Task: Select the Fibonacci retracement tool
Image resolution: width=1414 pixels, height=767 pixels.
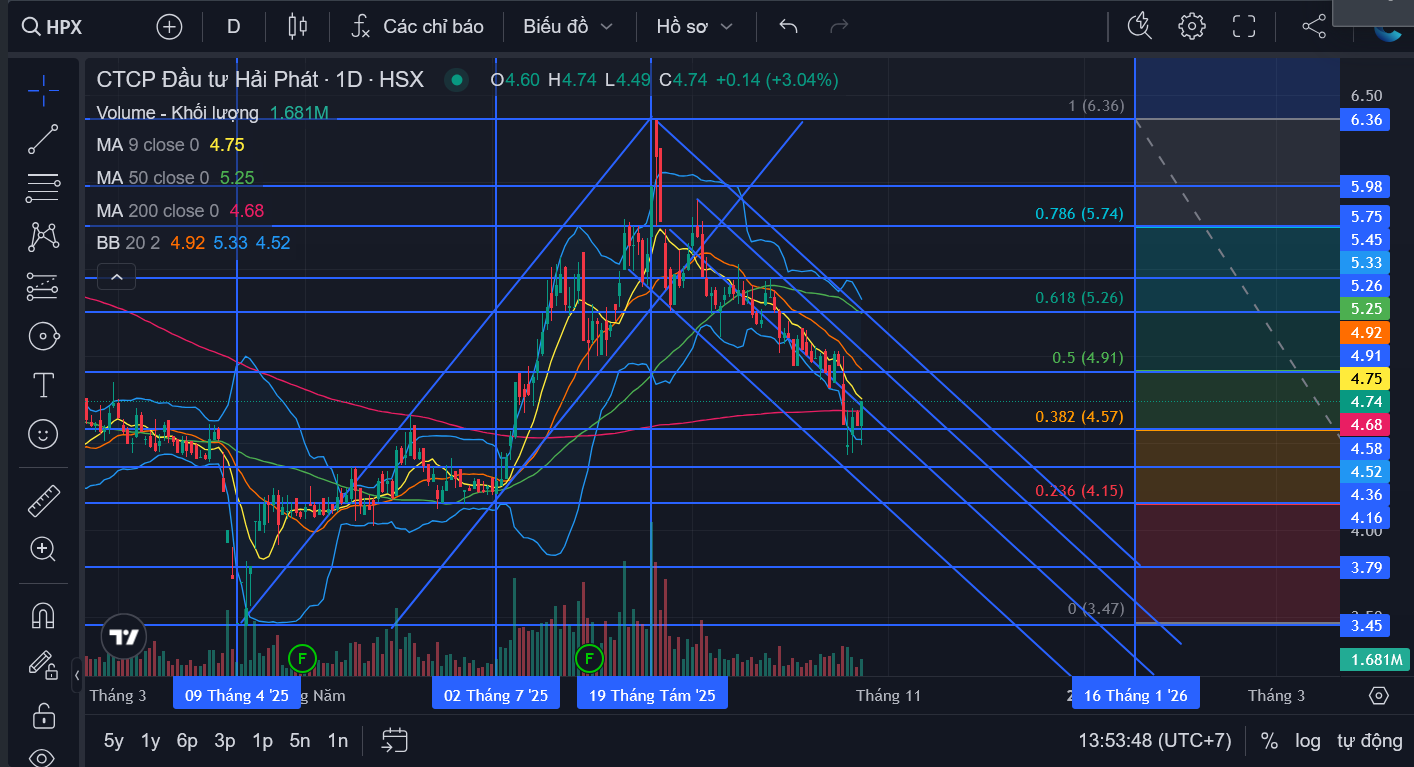Action: (x=43, y=188)
